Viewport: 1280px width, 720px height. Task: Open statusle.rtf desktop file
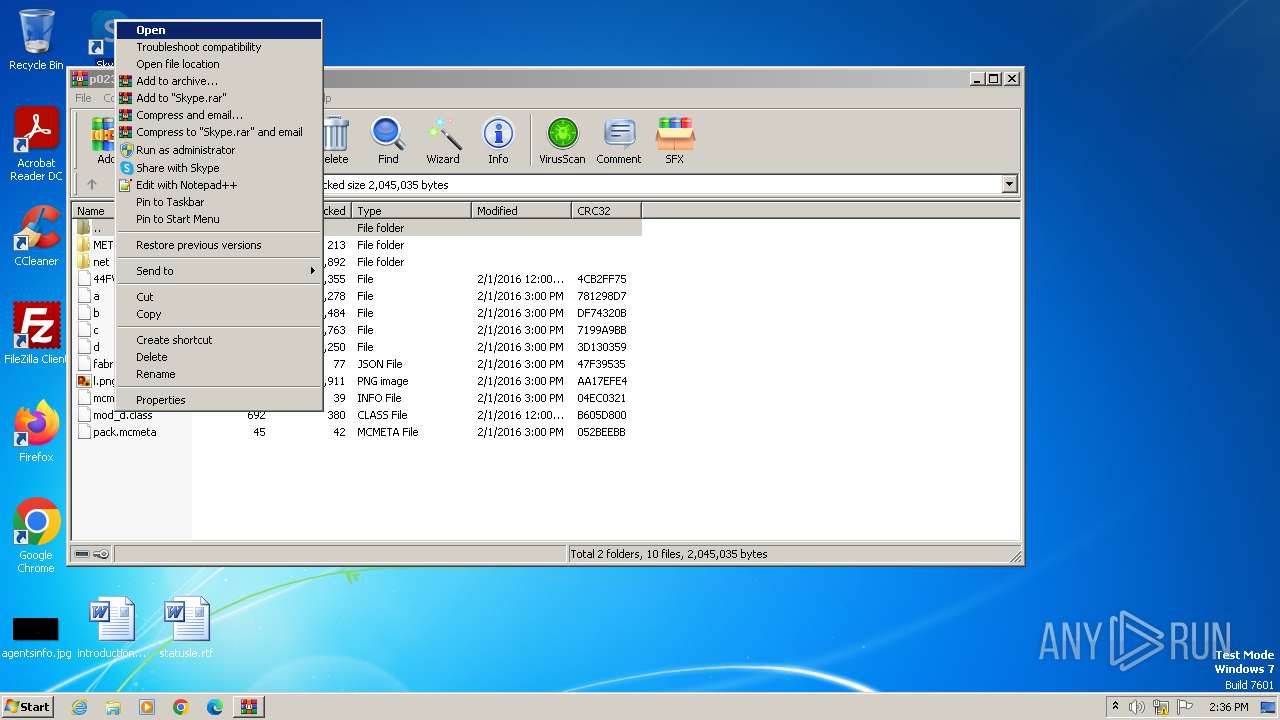(187, 628)
